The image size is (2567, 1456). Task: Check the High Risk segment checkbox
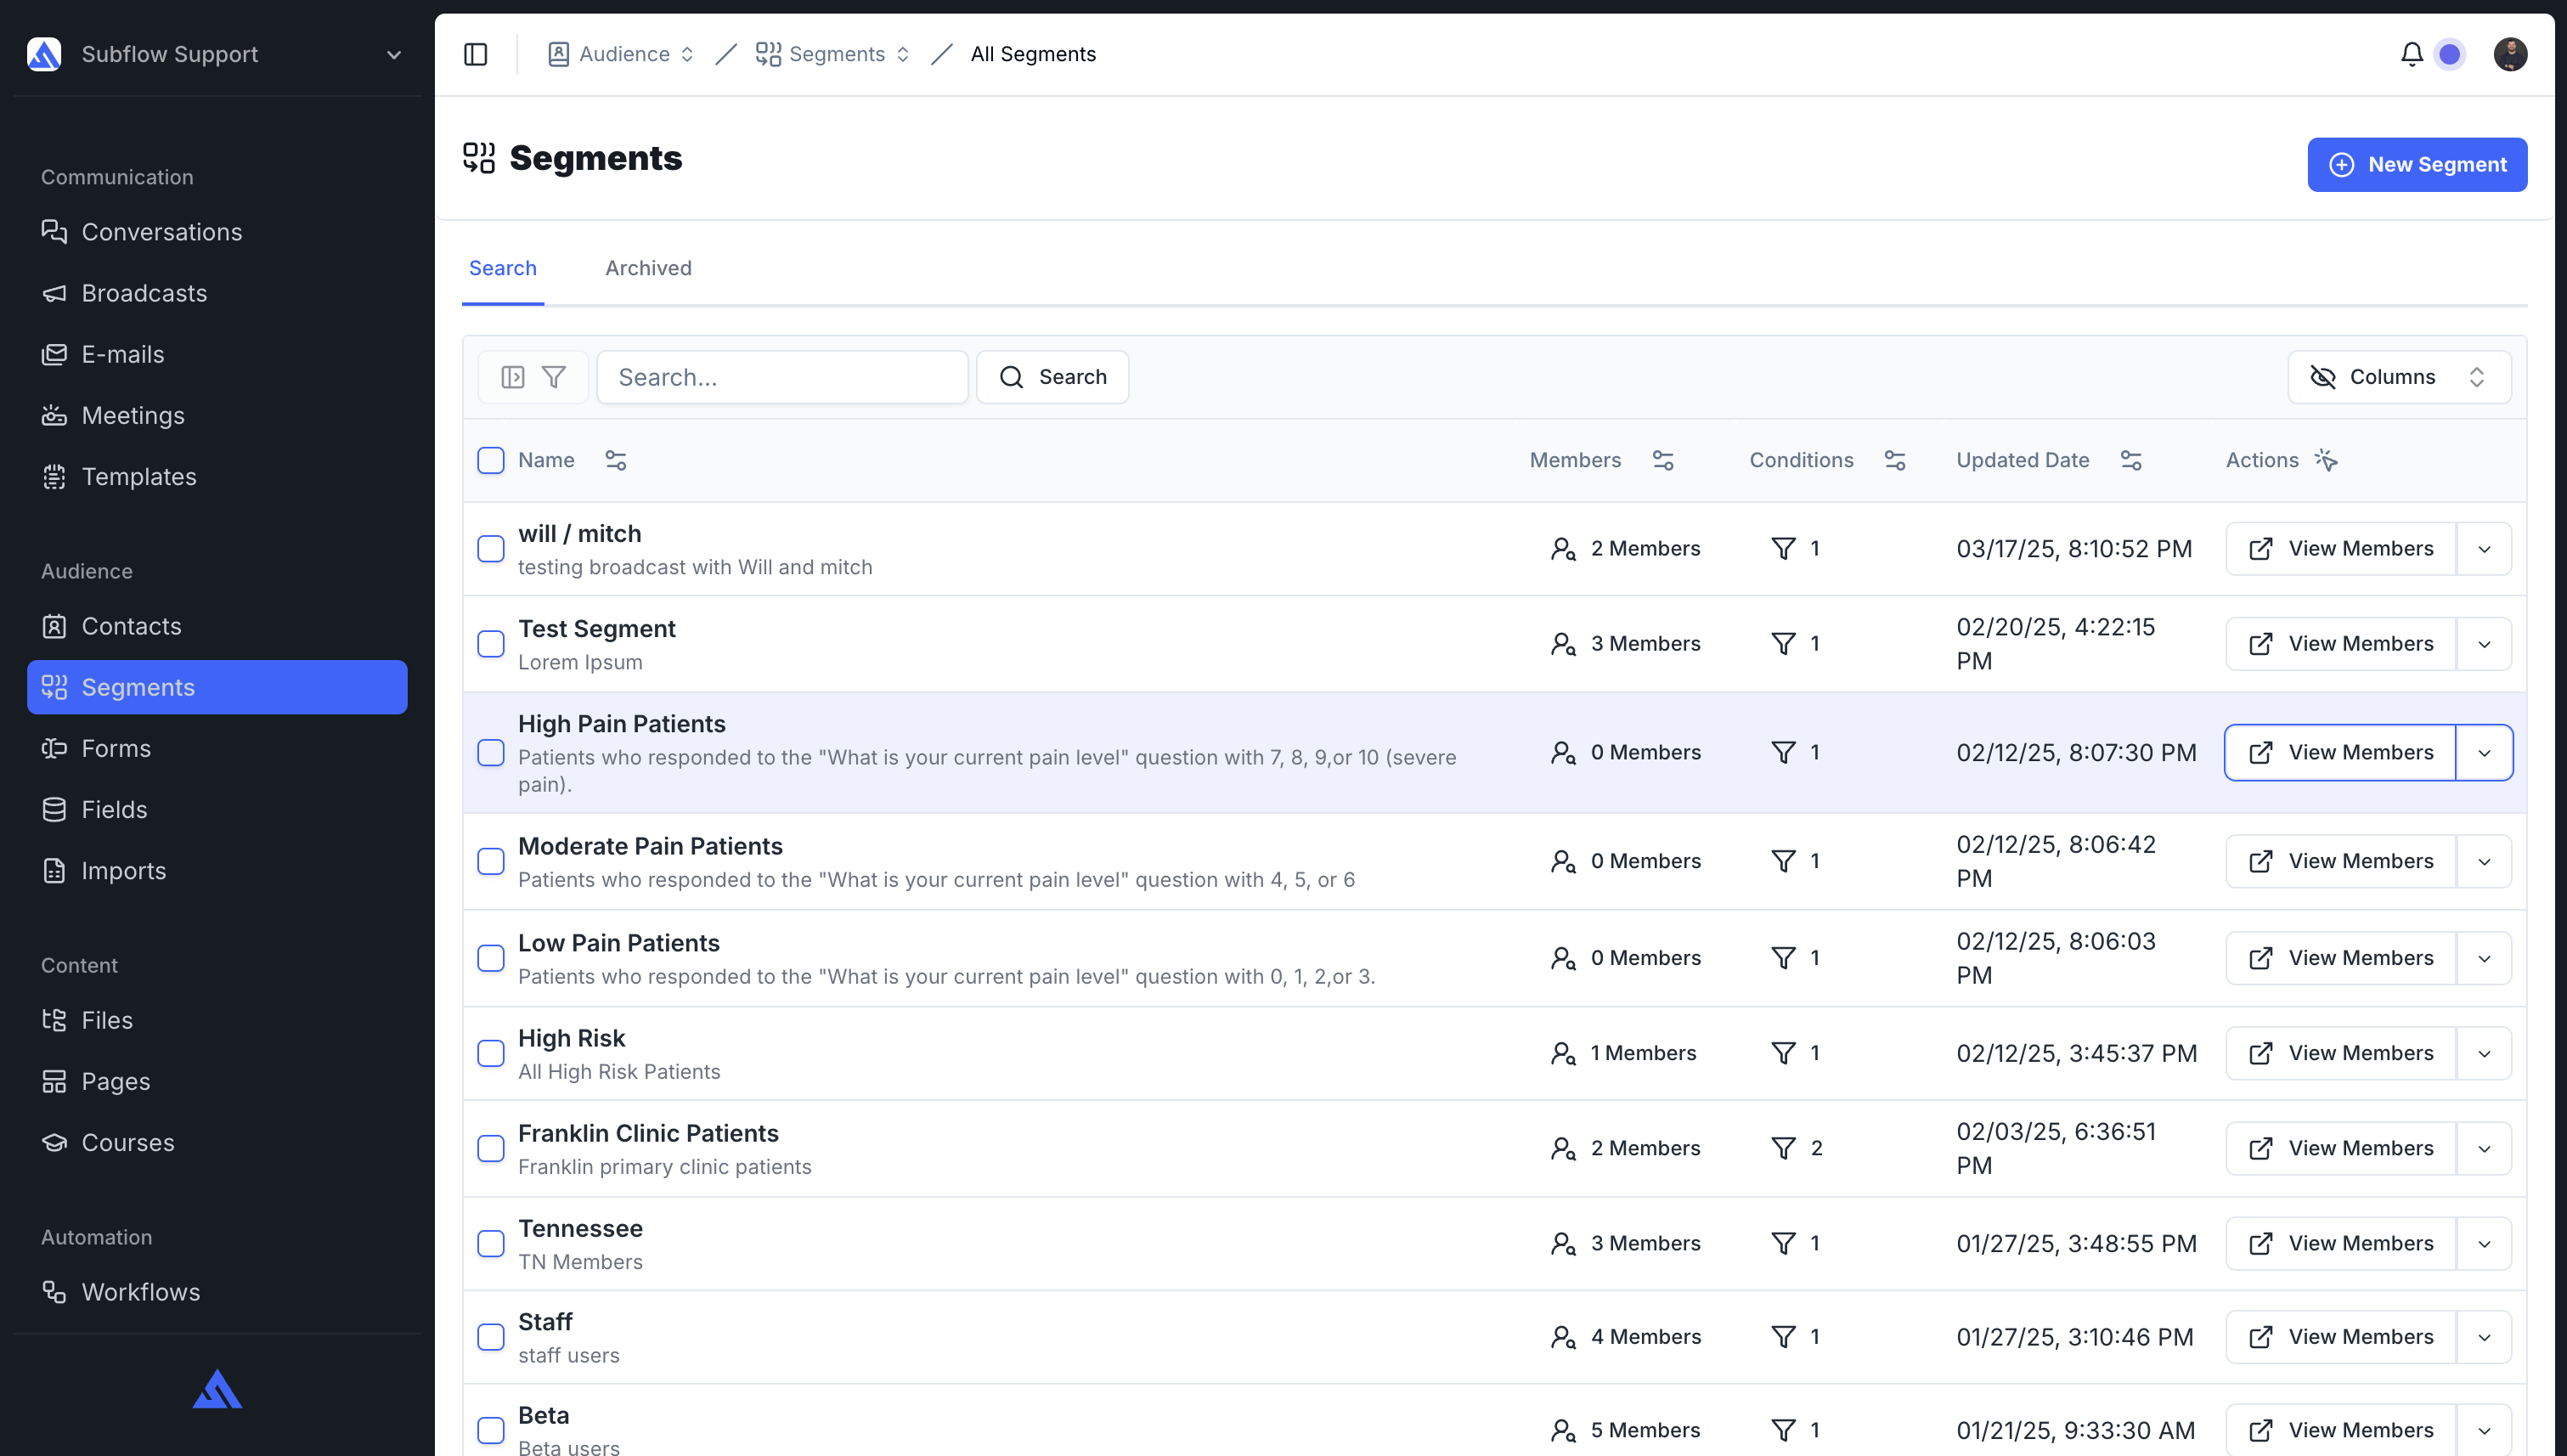coord(491,1053)
